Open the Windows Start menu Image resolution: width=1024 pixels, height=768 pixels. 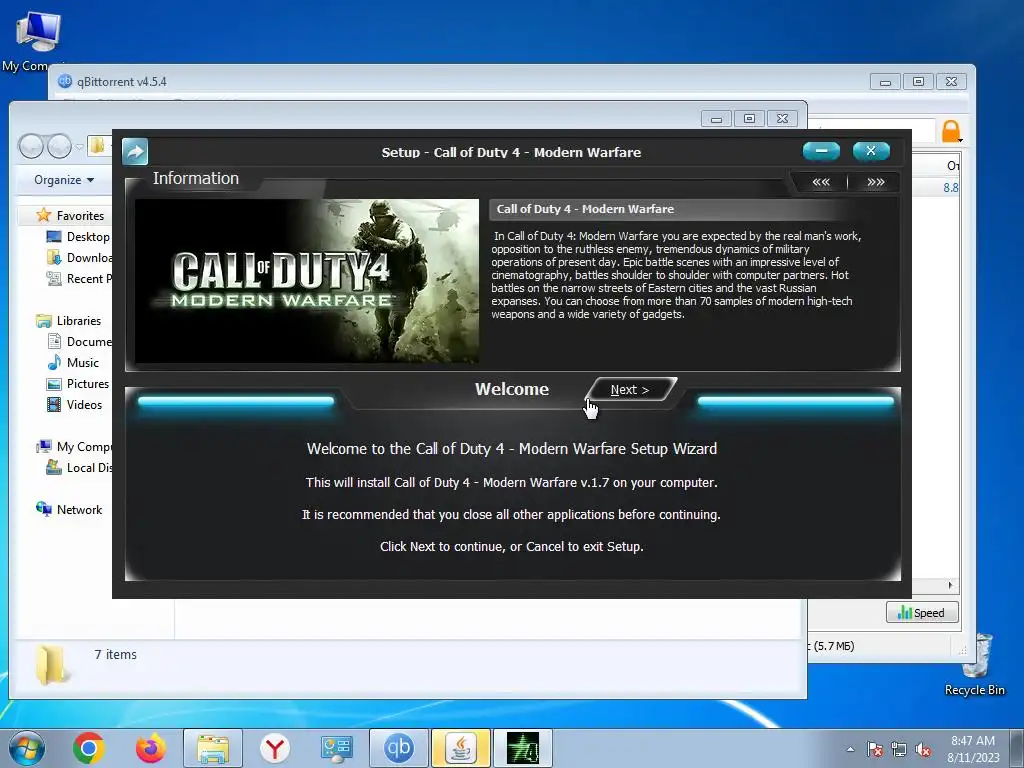tap(27, 748)
